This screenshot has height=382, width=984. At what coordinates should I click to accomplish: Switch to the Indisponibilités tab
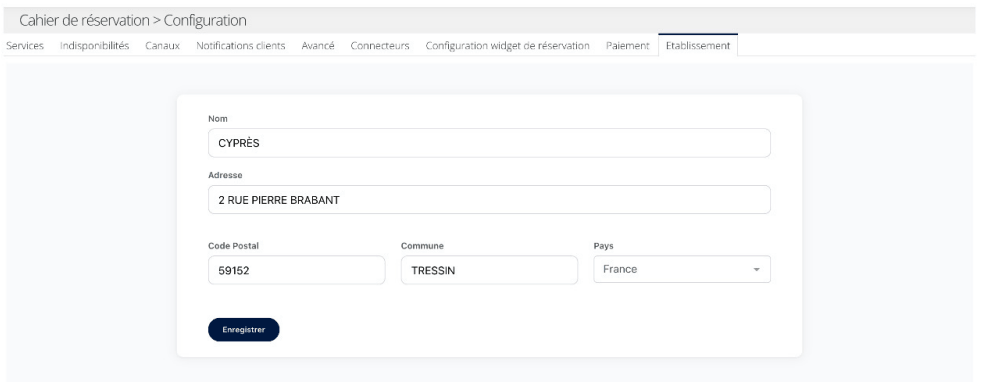point(94,46)
